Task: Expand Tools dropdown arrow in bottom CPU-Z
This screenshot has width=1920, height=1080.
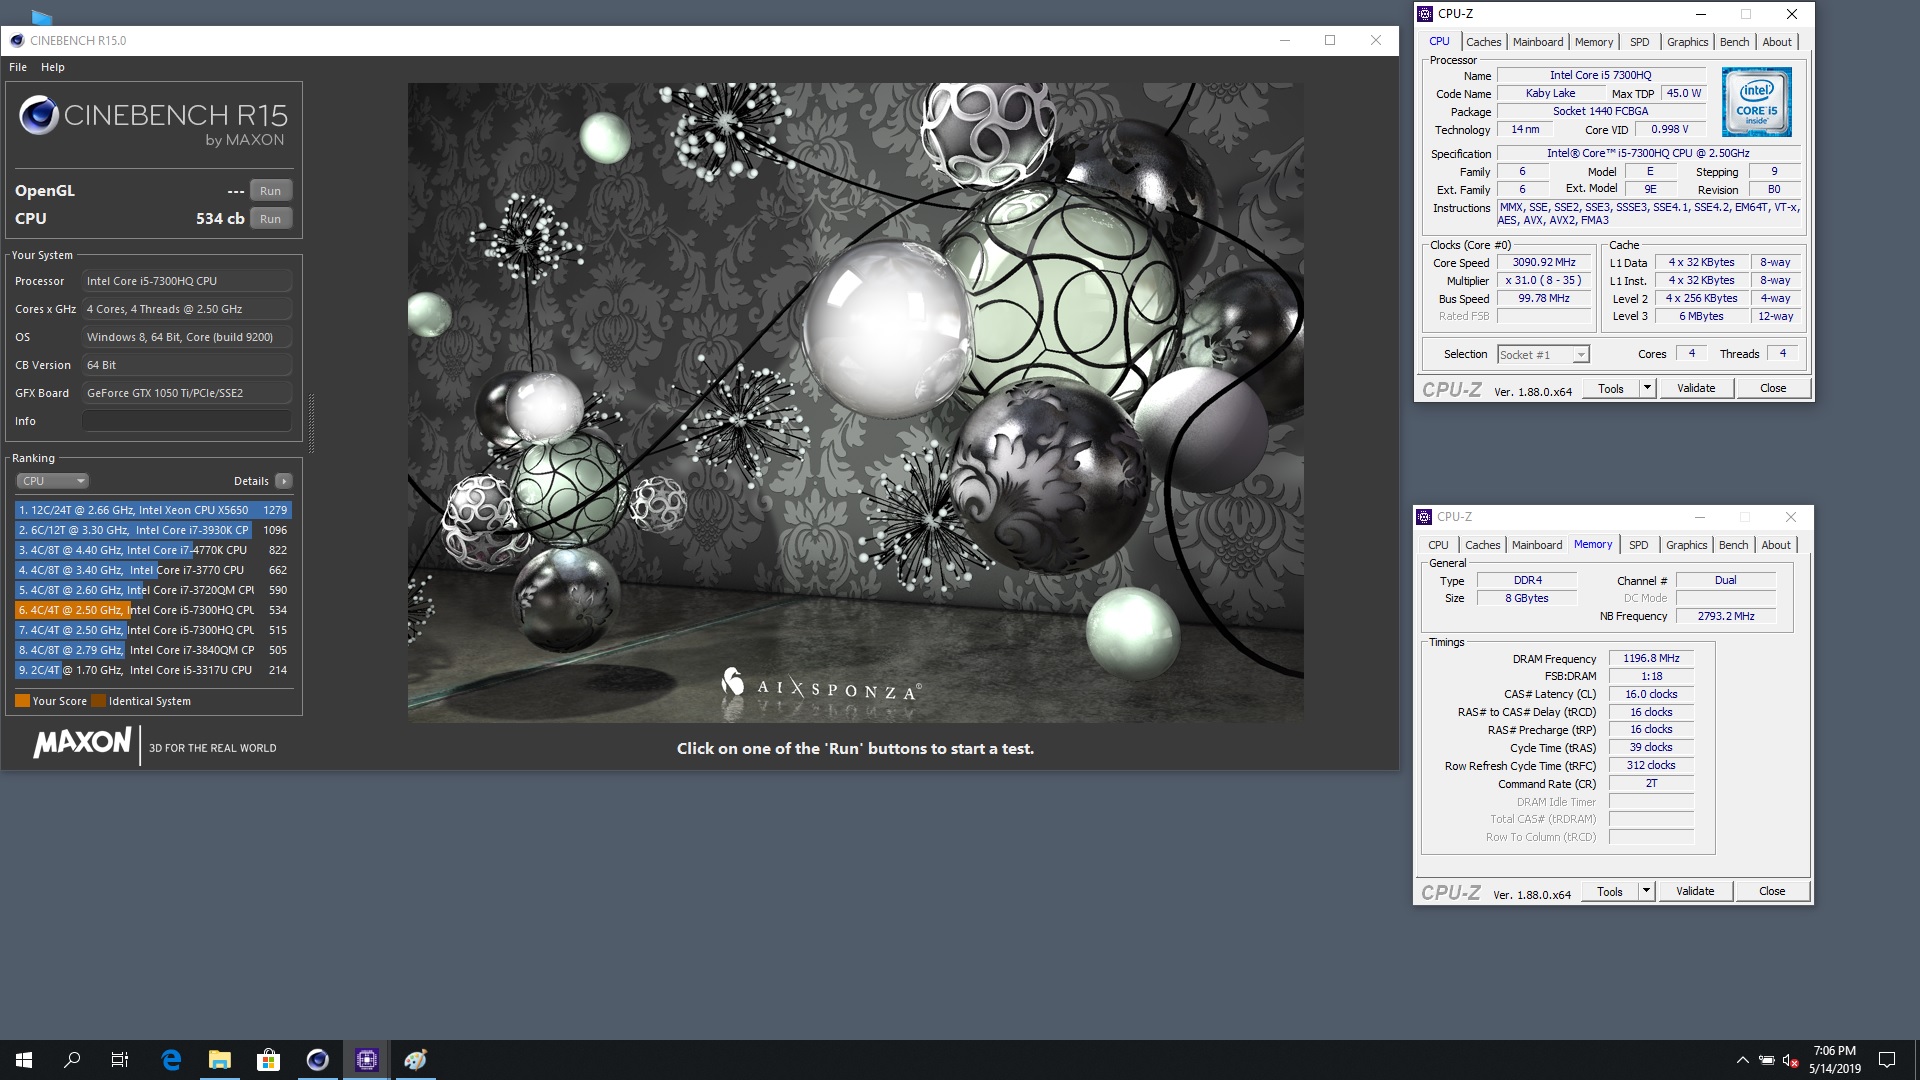Action: 1646,892
